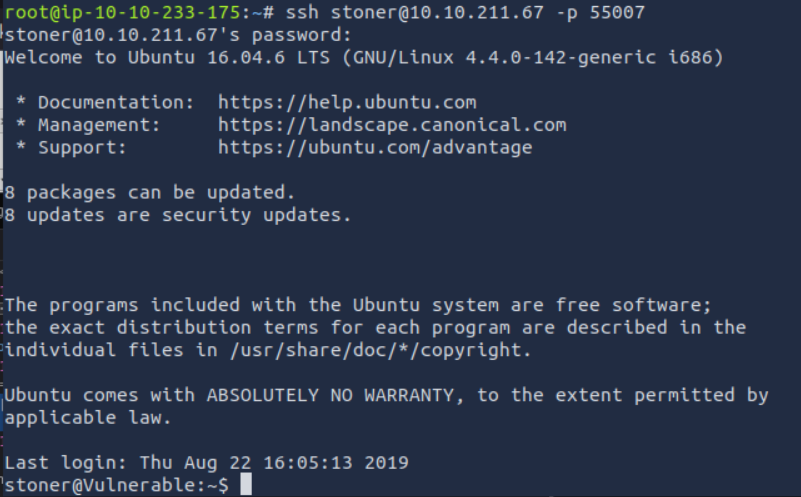801x497 pixels.
Task: Click the stoner@10.10.211.67 password prompt line
Action: pos(178,35)
